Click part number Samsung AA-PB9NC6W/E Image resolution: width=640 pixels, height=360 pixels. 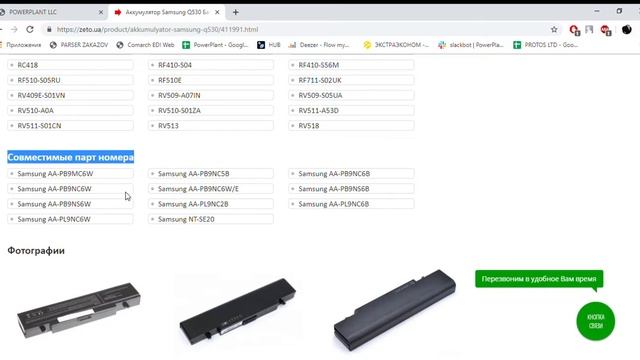[x=211, y=189]
